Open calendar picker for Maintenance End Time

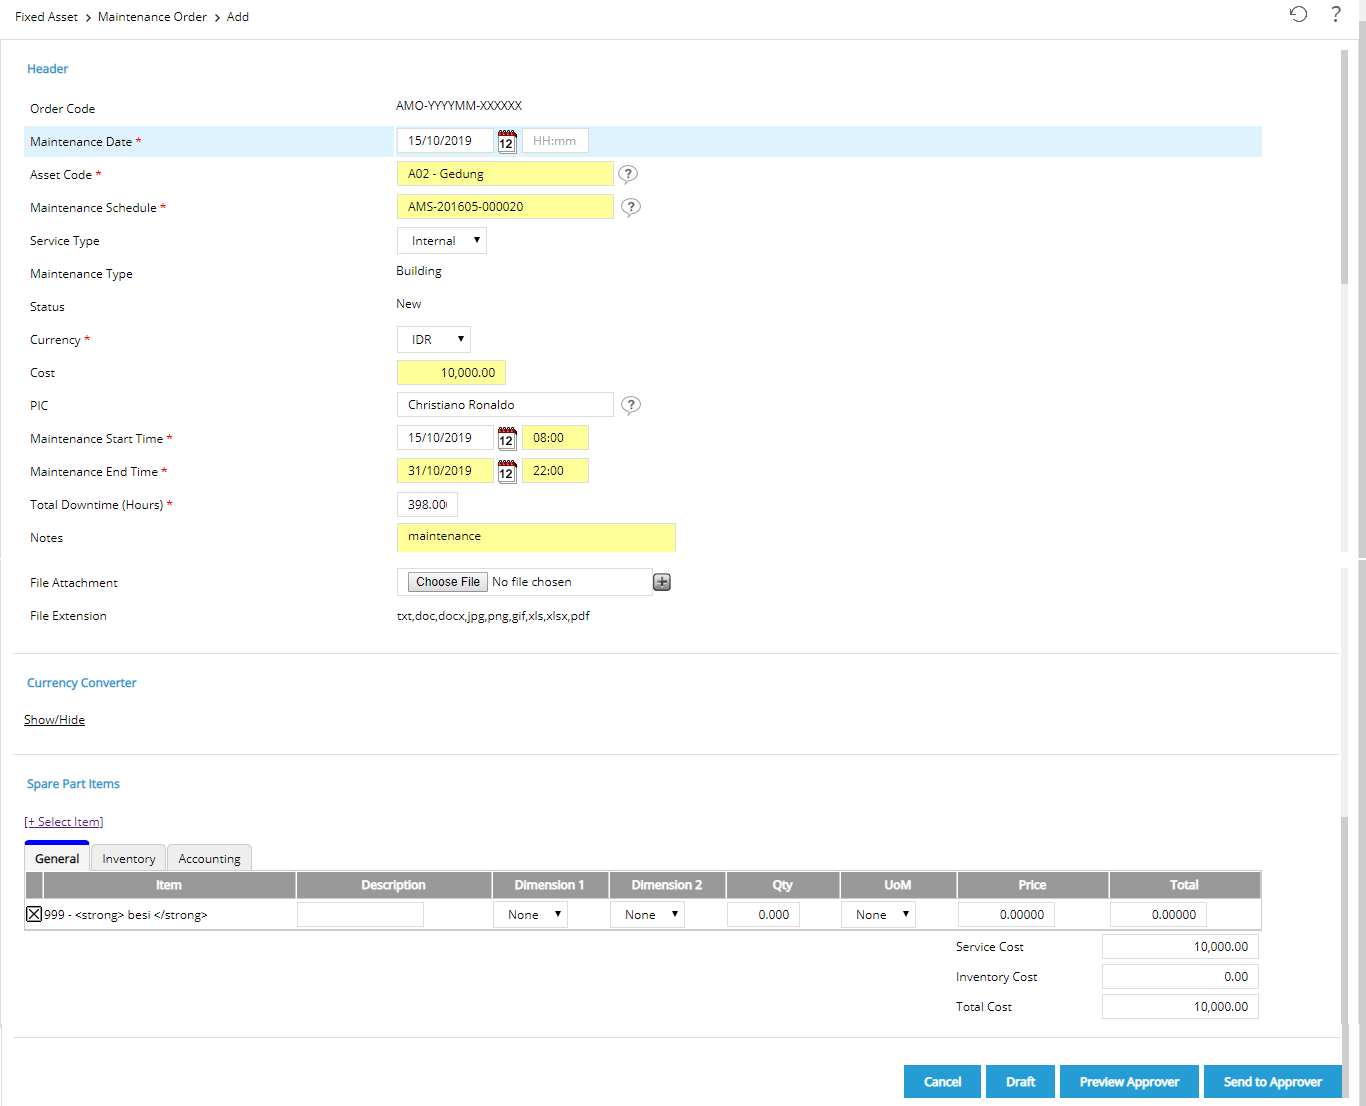click(x=507, y=471)
